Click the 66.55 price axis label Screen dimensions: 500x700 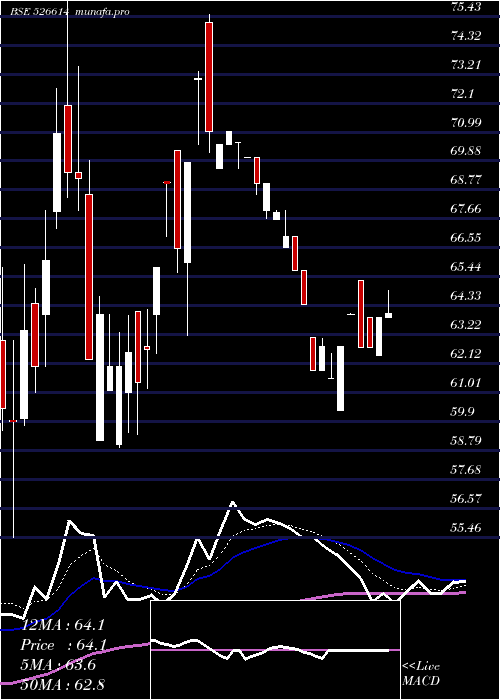(466, 238)
